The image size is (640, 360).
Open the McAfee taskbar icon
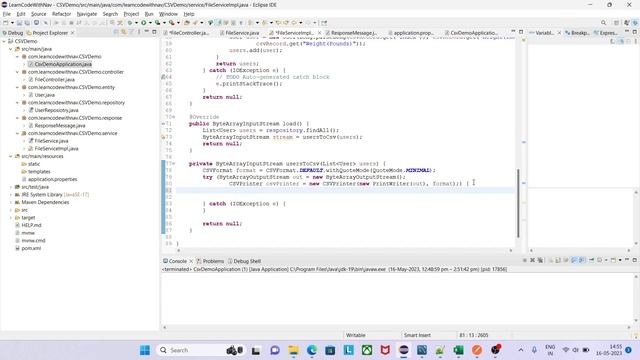(x=385, y=350)
